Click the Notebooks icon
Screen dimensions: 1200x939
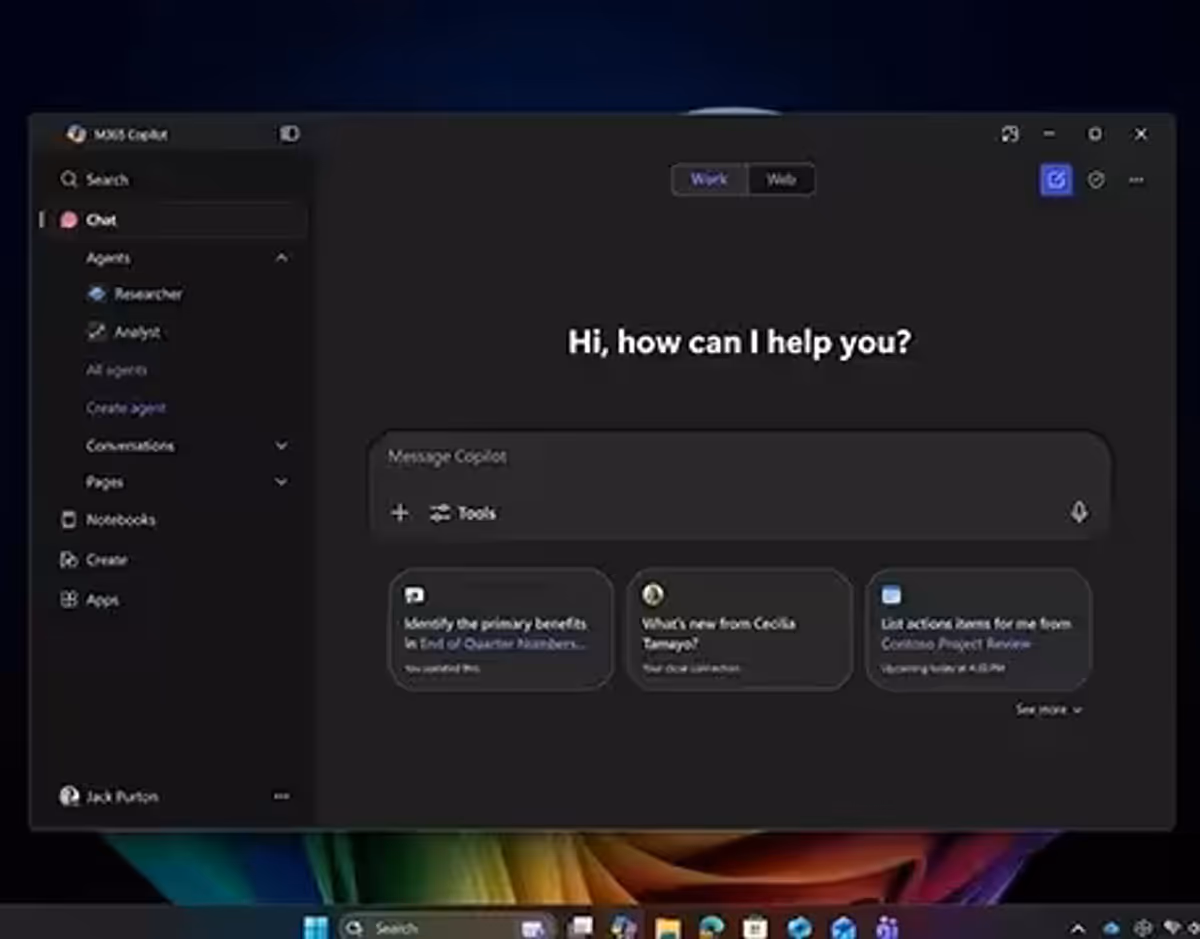point(68,520)
